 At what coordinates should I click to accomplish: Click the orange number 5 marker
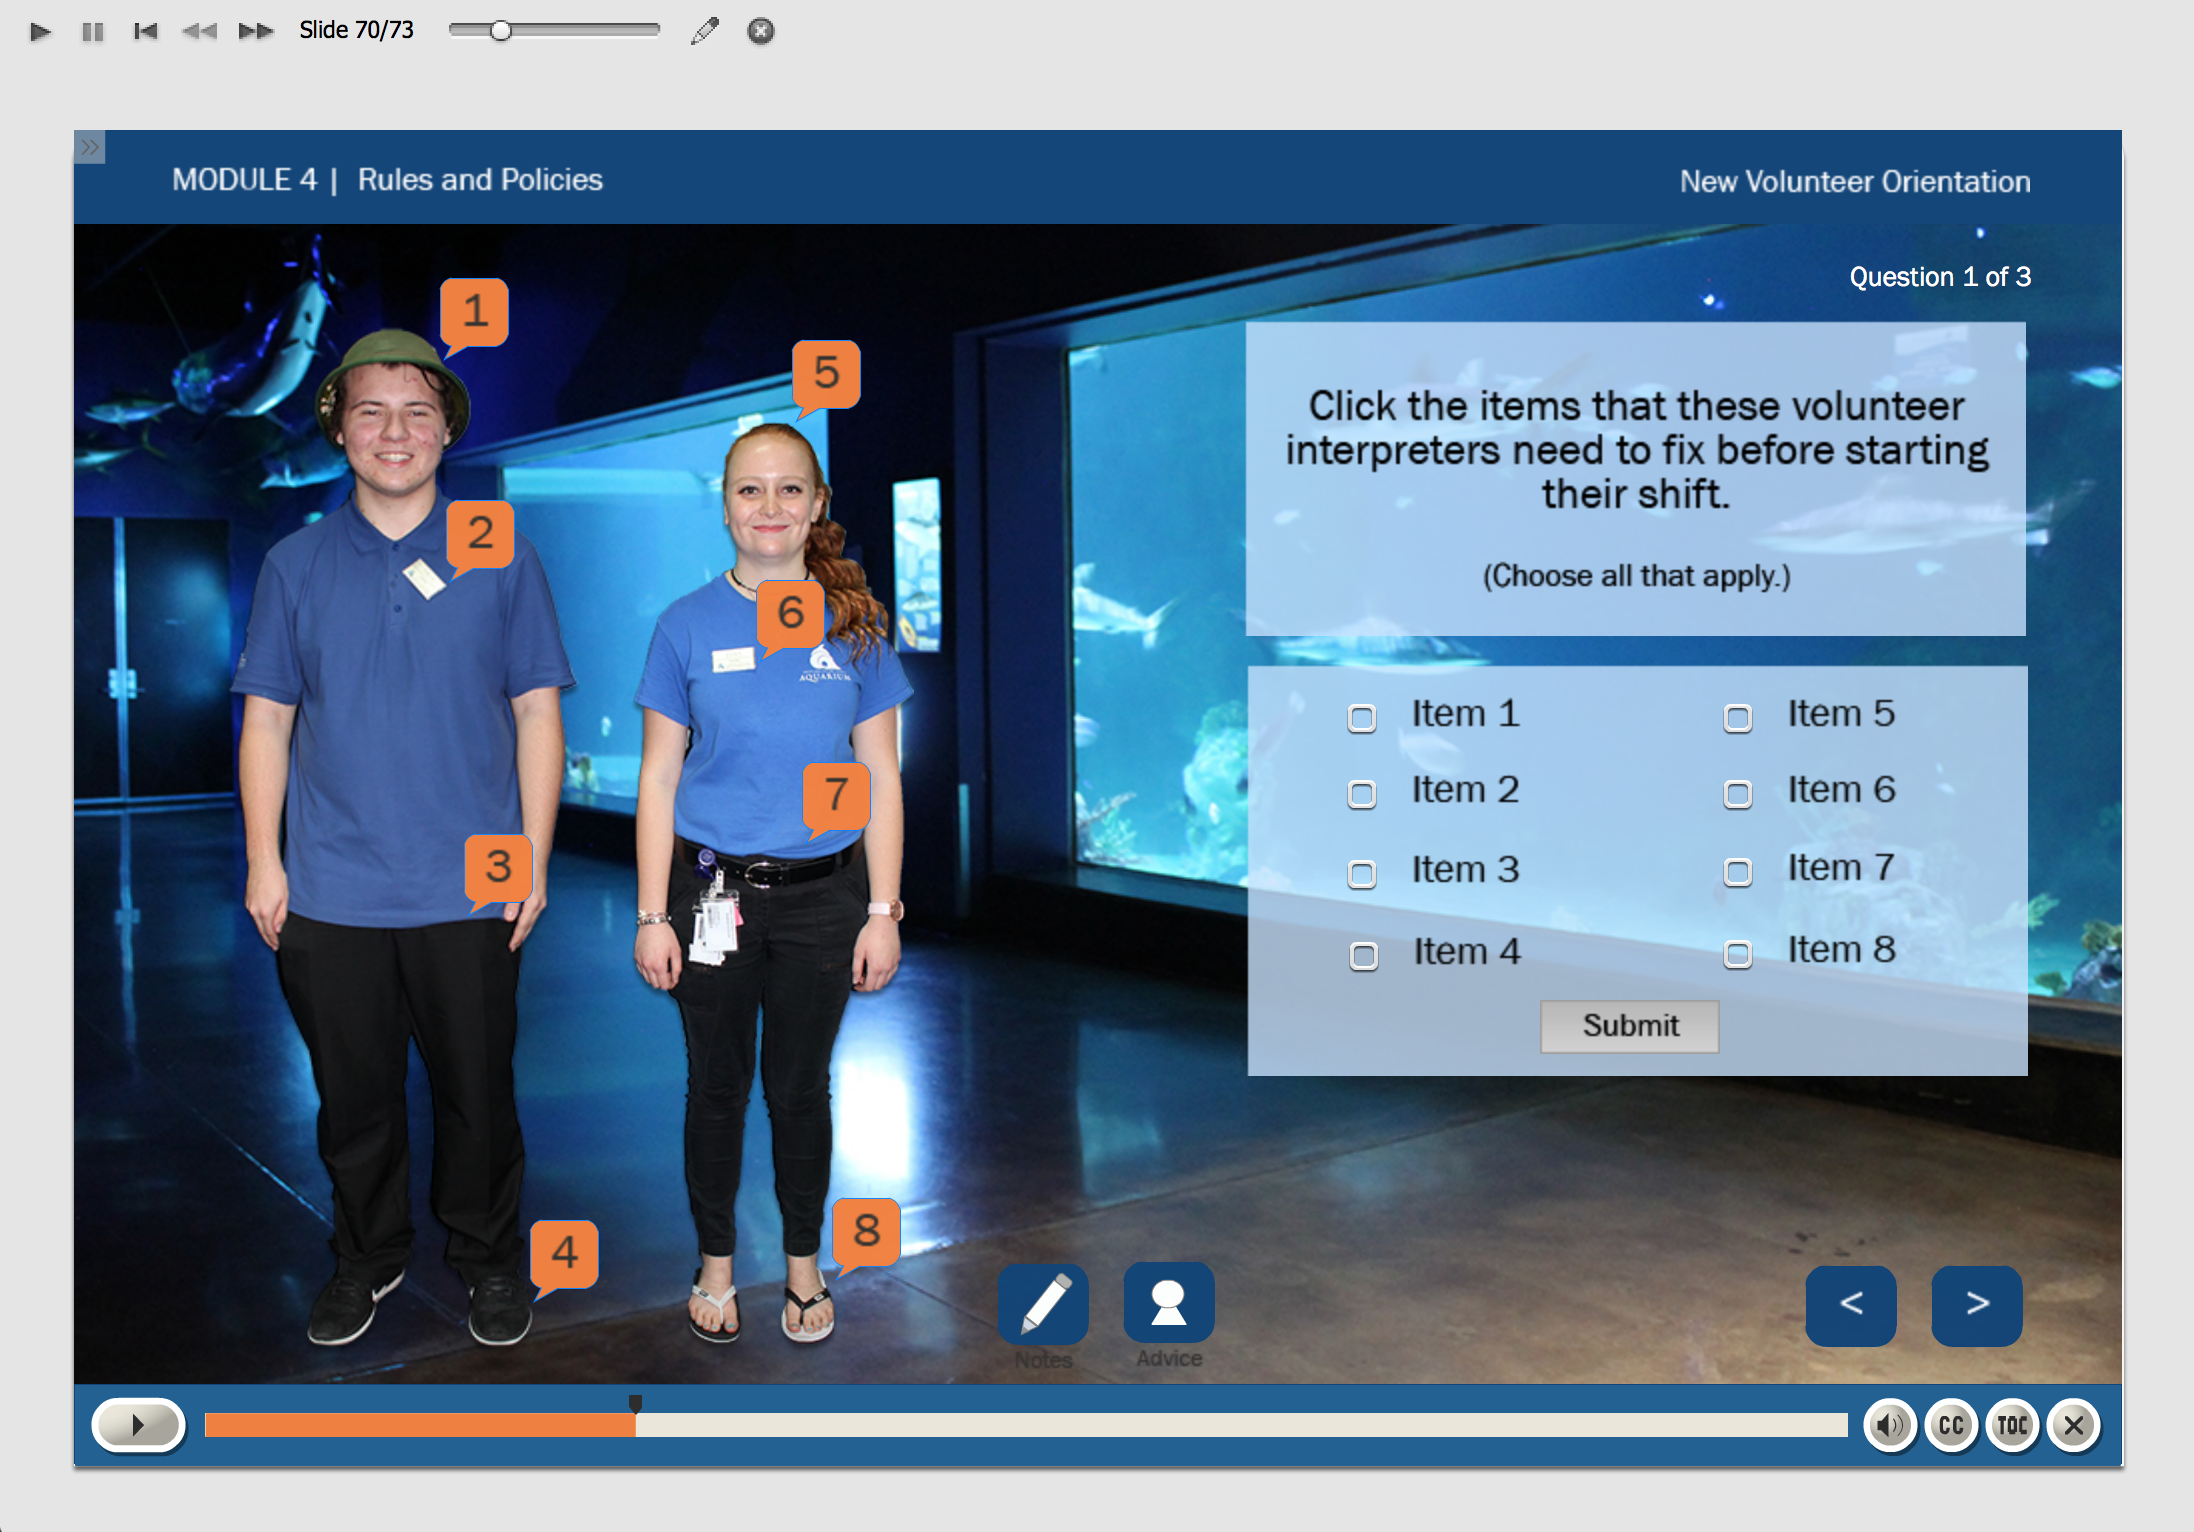(826, 373)
